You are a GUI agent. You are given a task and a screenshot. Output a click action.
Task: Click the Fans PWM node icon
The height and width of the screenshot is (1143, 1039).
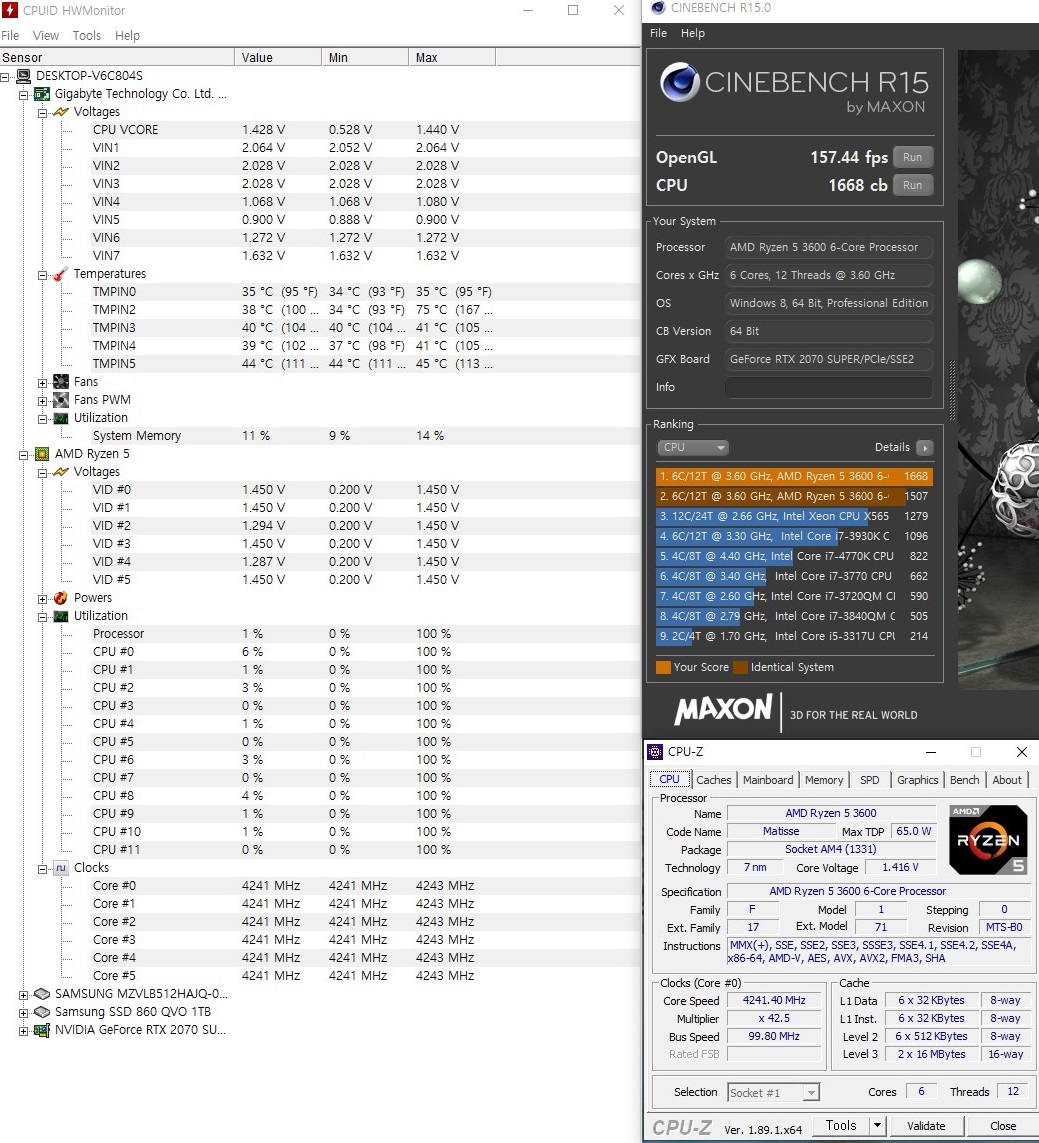pos(61,399)
